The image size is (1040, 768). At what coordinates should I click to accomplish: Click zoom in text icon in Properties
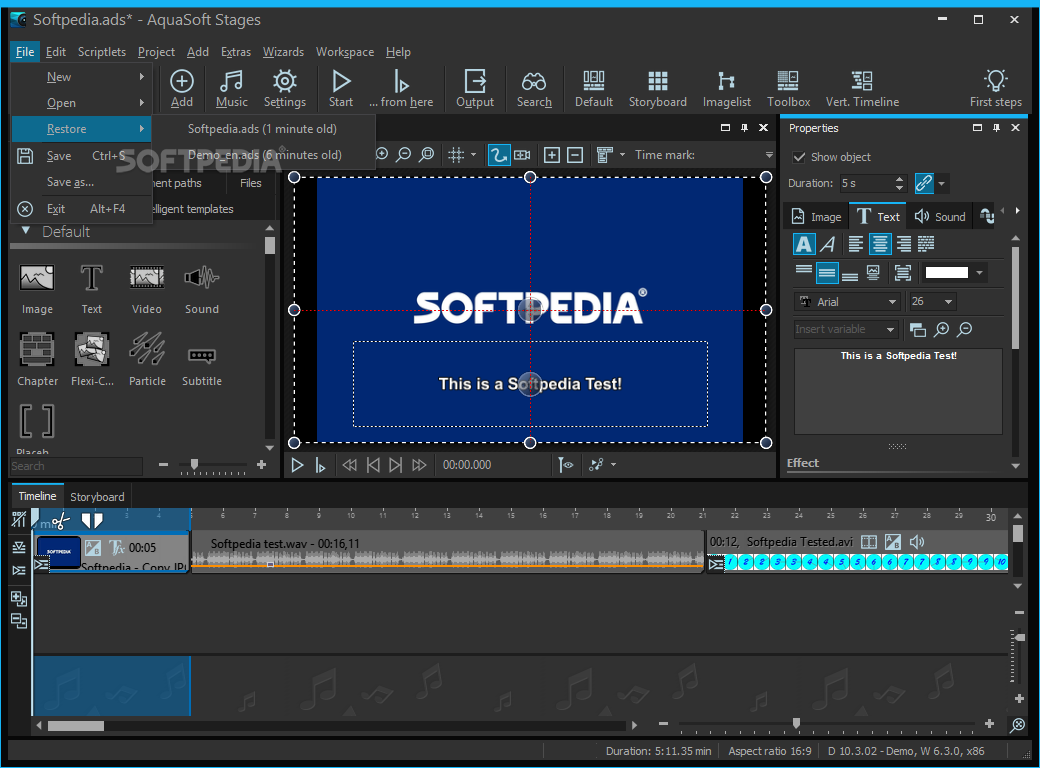coord(942,329)
